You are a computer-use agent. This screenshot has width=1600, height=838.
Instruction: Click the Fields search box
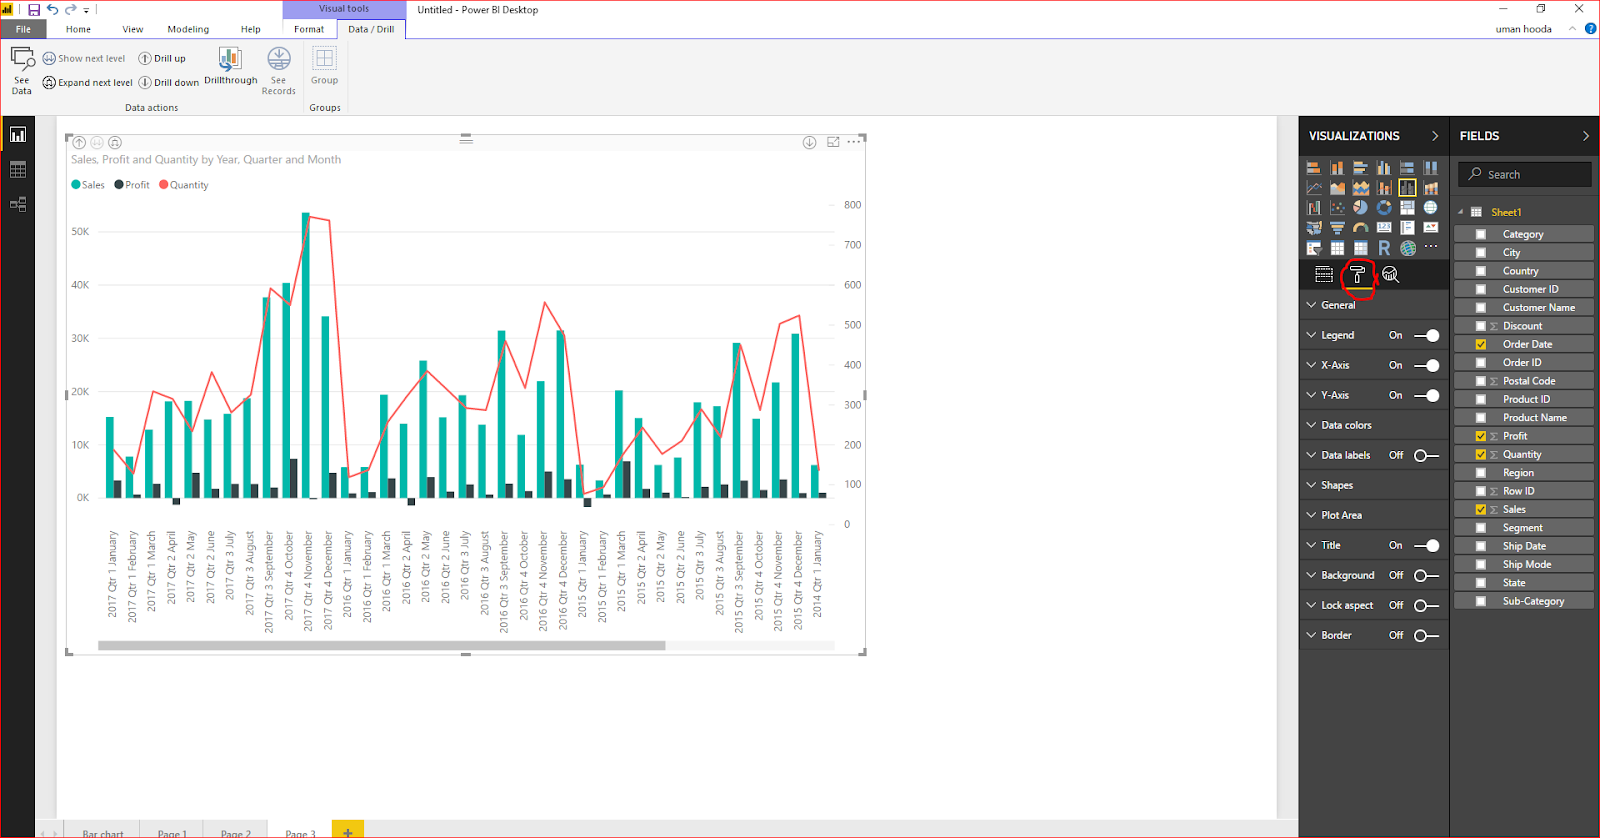click(1525, 174)
